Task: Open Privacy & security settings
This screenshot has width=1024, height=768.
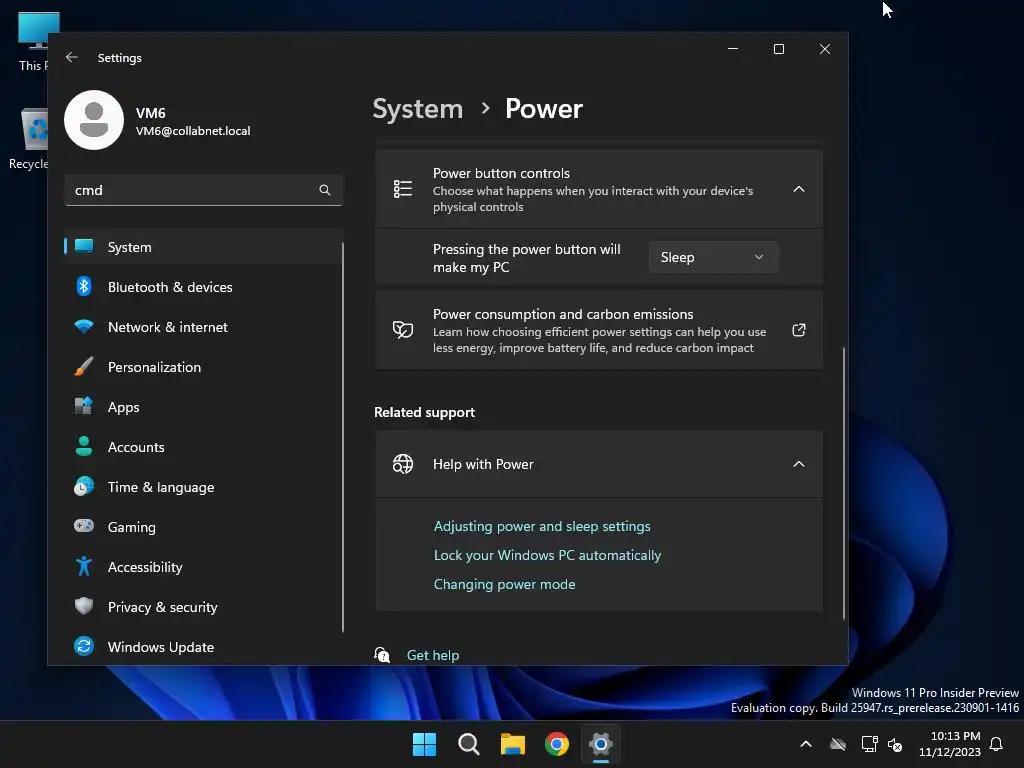Action: tap(203, 607)
